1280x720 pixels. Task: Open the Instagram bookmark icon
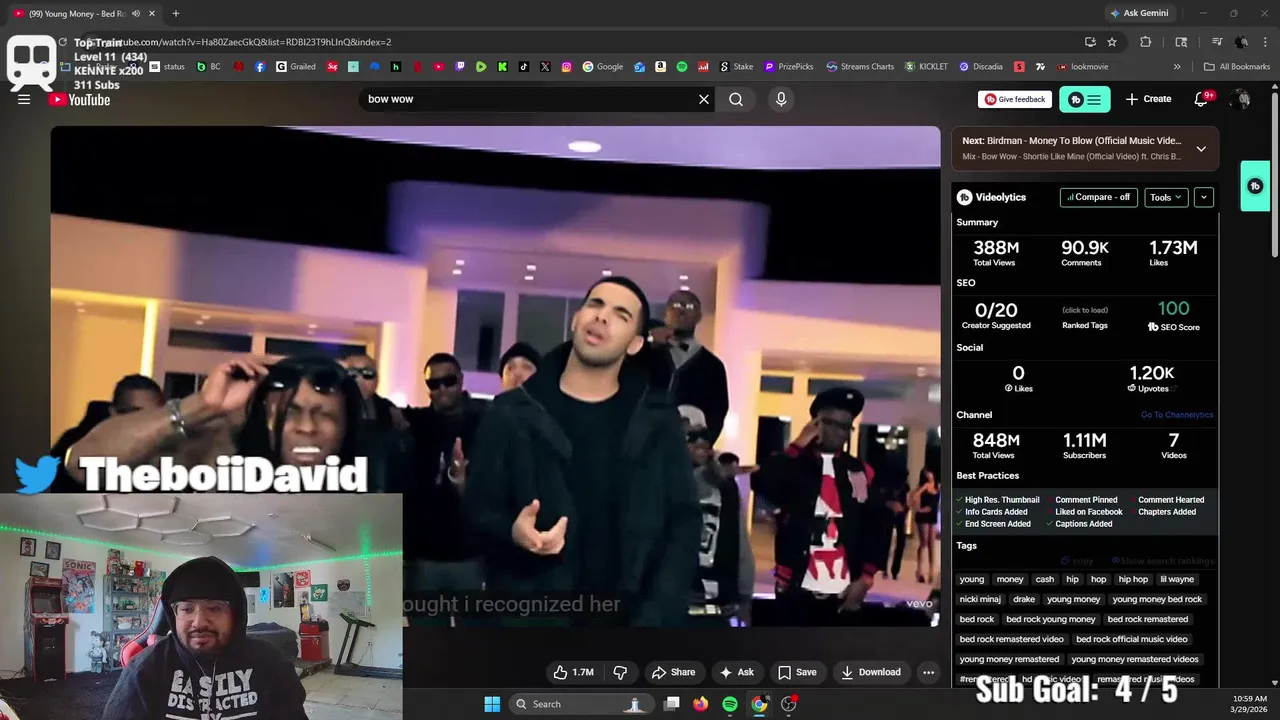(567, 67)
